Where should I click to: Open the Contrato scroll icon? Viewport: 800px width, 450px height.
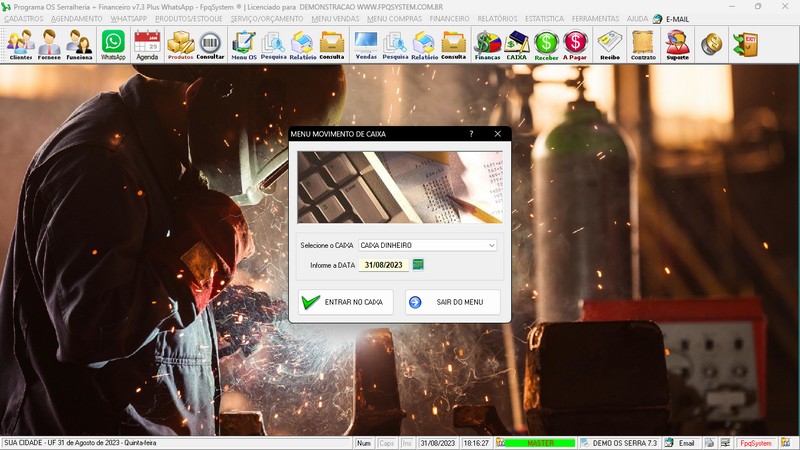tap(643, 45)
